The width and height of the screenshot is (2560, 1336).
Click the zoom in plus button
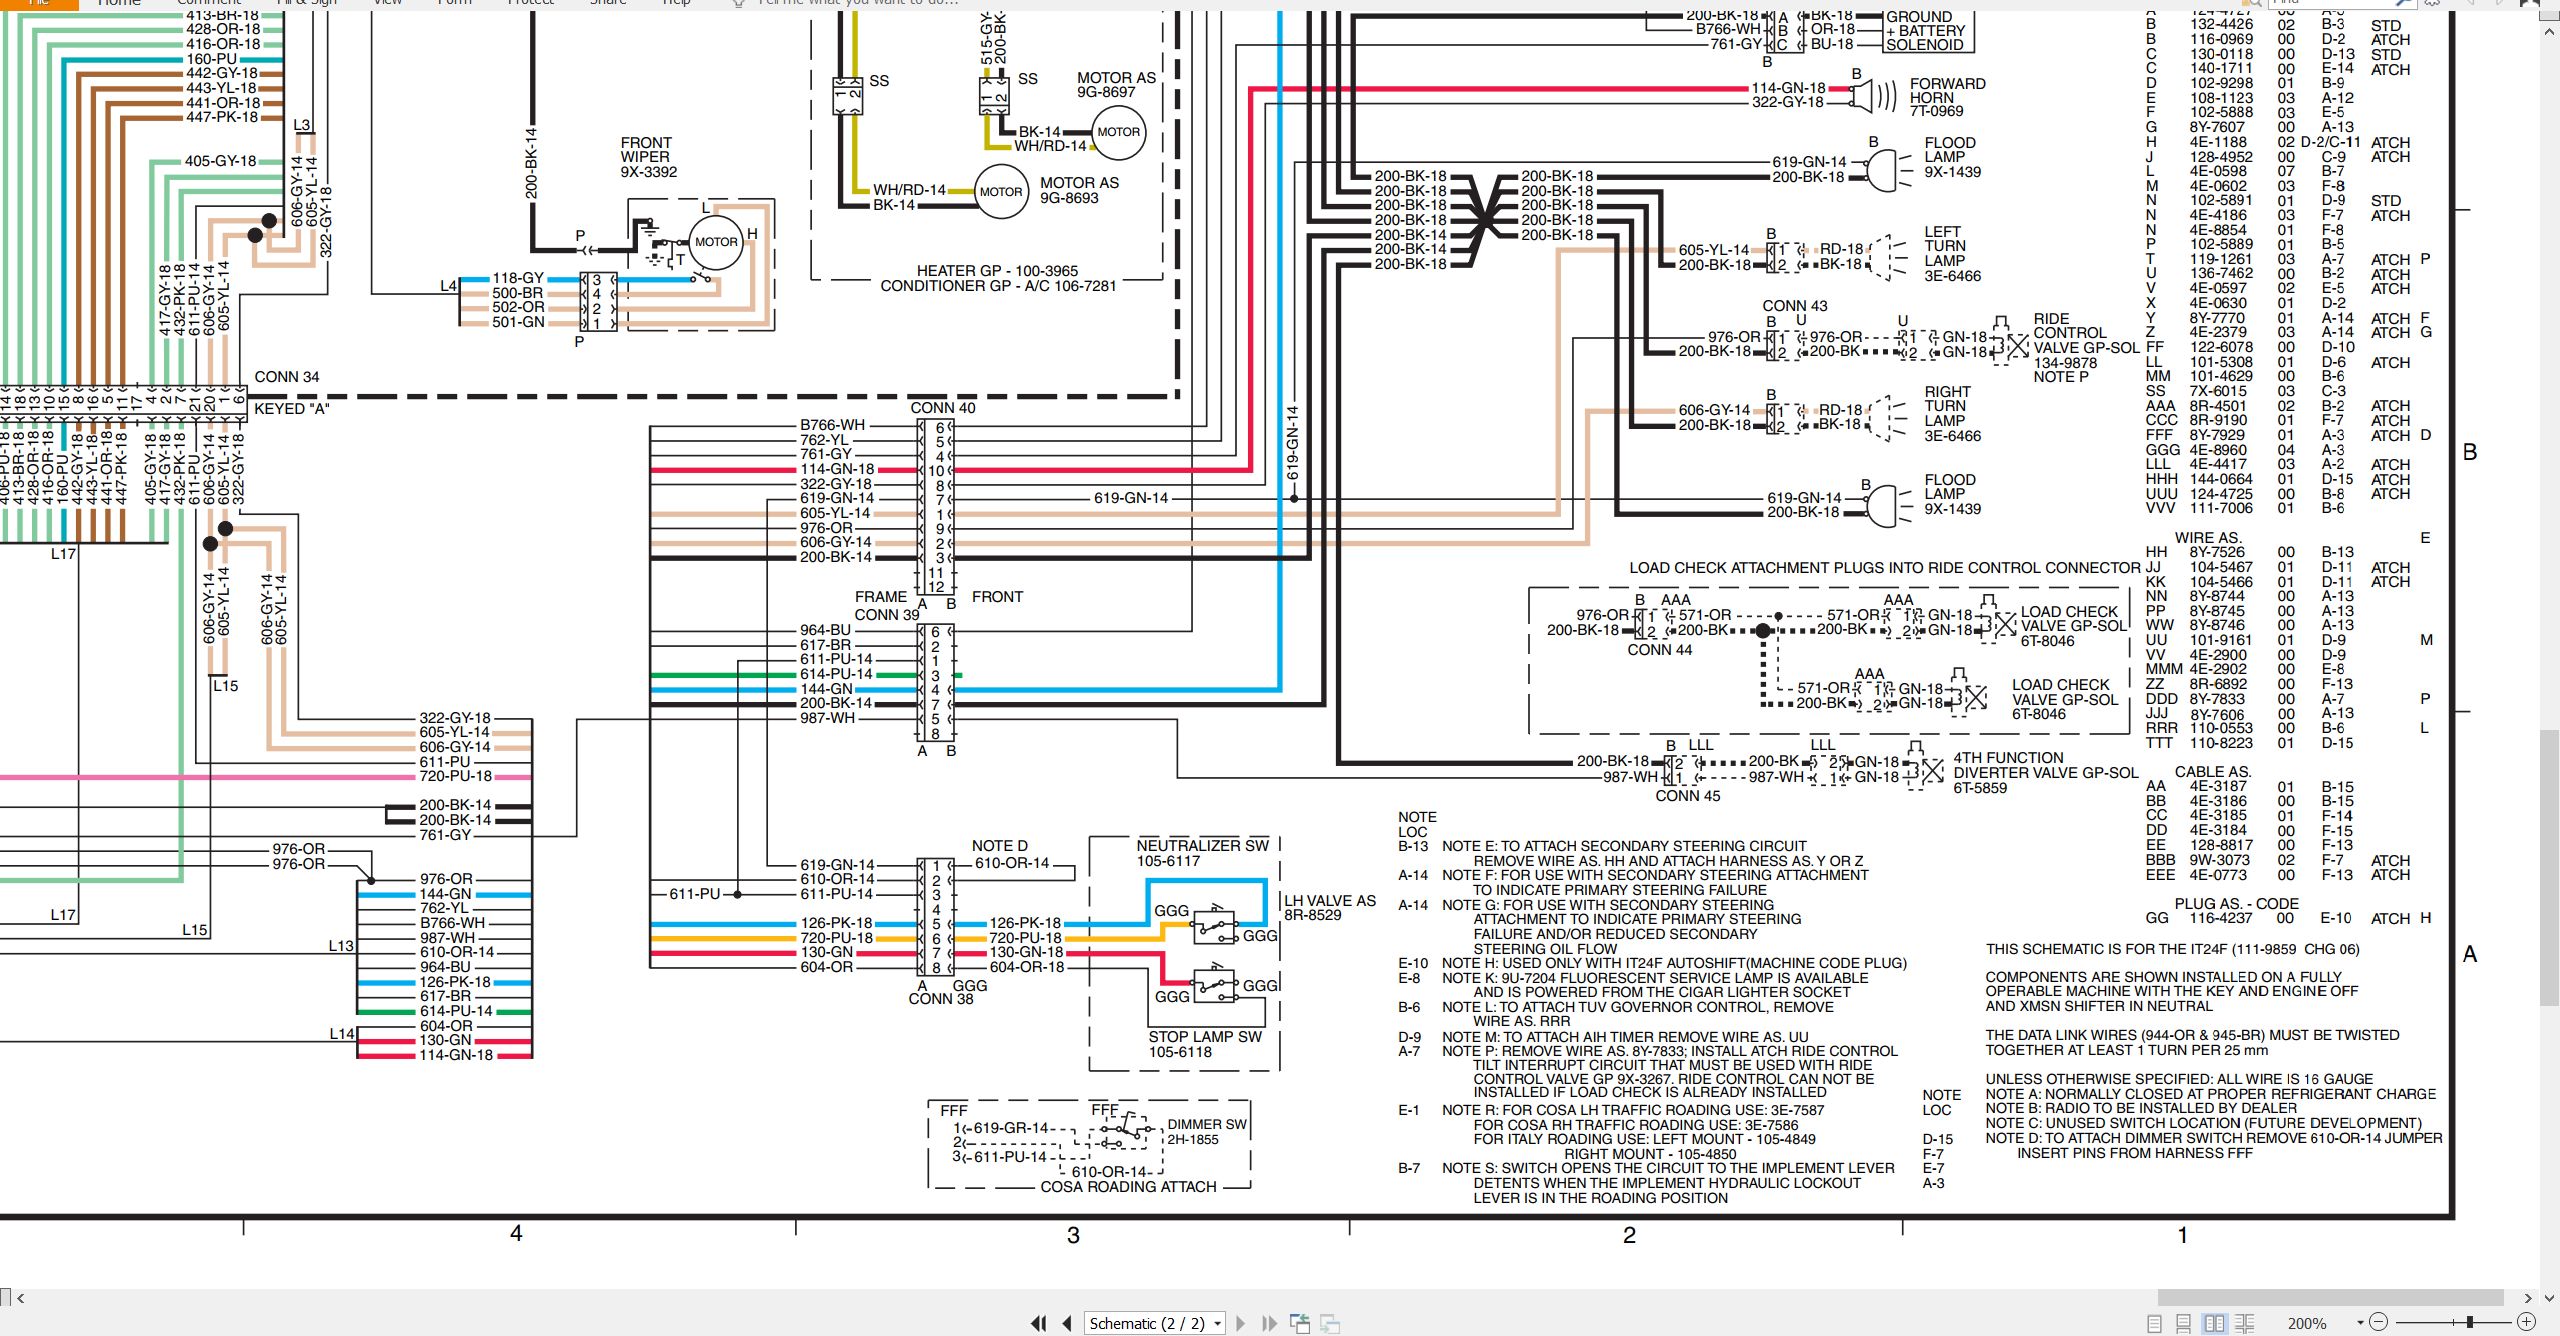tap(2526, 1322)
